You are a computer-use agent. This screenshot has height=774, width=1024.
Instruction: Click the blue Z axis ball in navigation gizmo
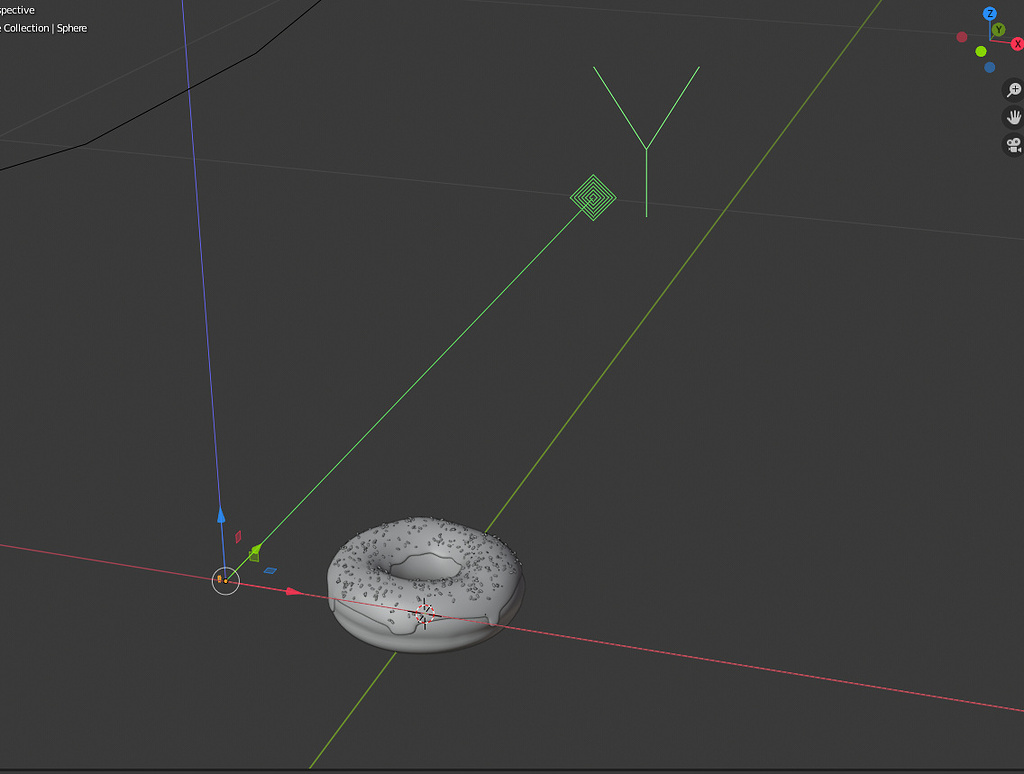point(990,14)
